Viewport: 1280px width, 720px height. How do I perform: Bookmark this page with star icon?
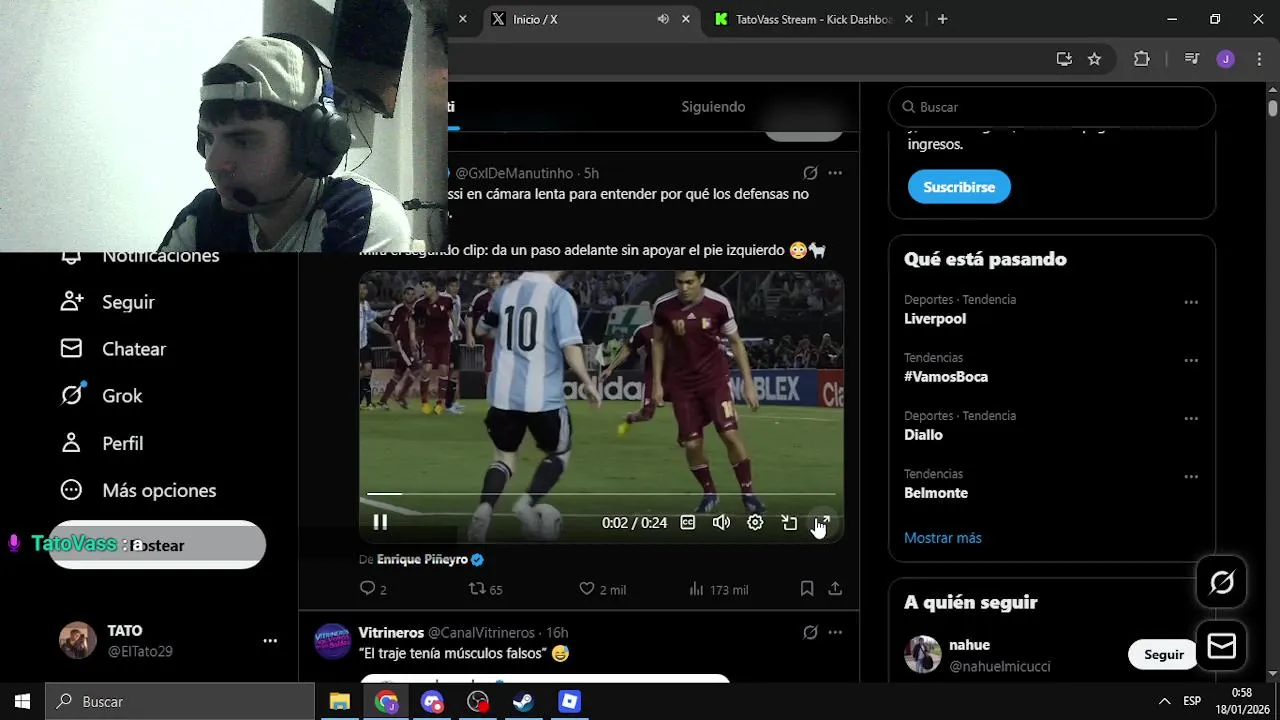point(1094,59)
